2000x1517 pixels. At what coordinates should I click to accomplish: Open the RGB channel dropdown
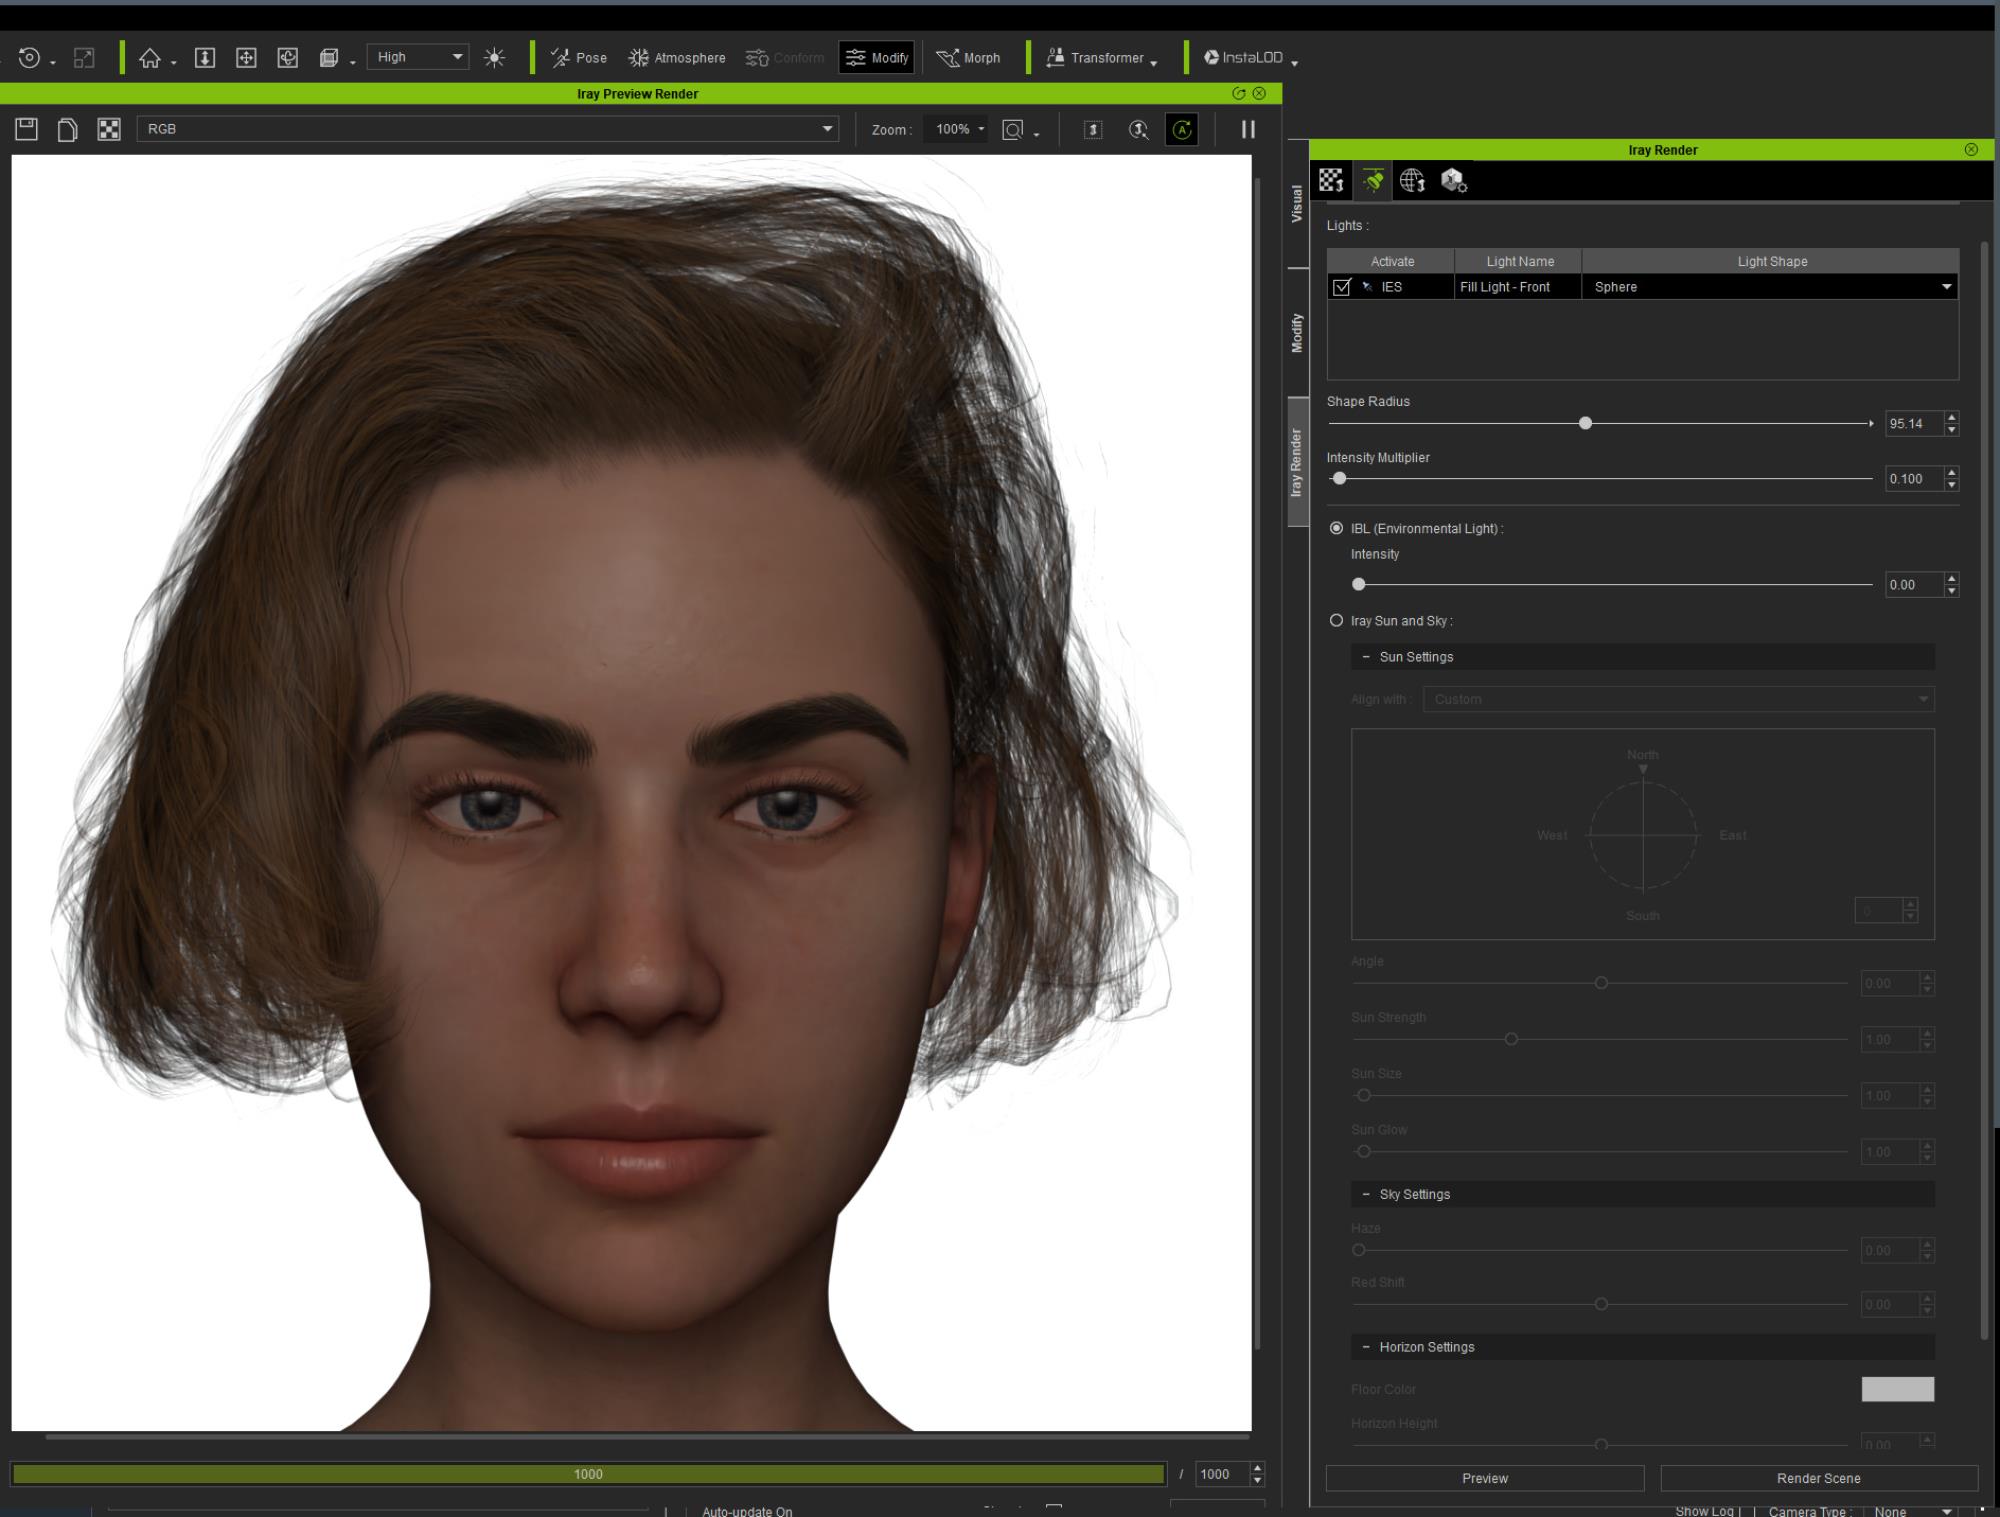coord(487,129)
